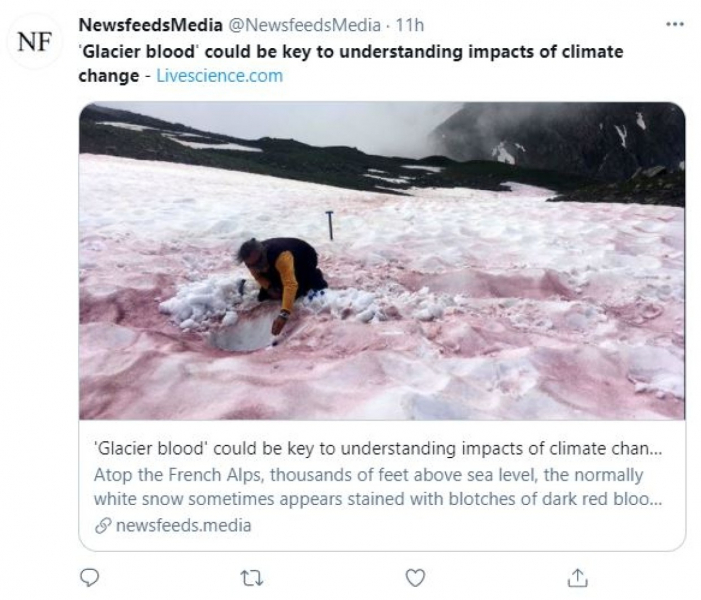Retweet the NewsfeedsMedia post
The height and width of the screenshot is (600, 701).
(x=252, y=577)
